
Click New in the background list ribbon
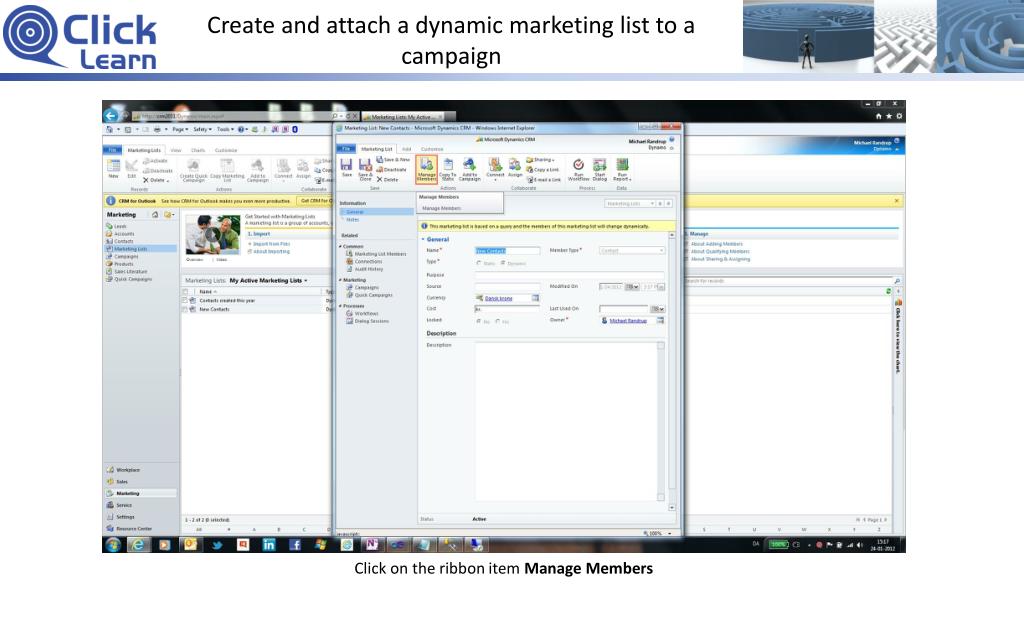tap(114, 169)
